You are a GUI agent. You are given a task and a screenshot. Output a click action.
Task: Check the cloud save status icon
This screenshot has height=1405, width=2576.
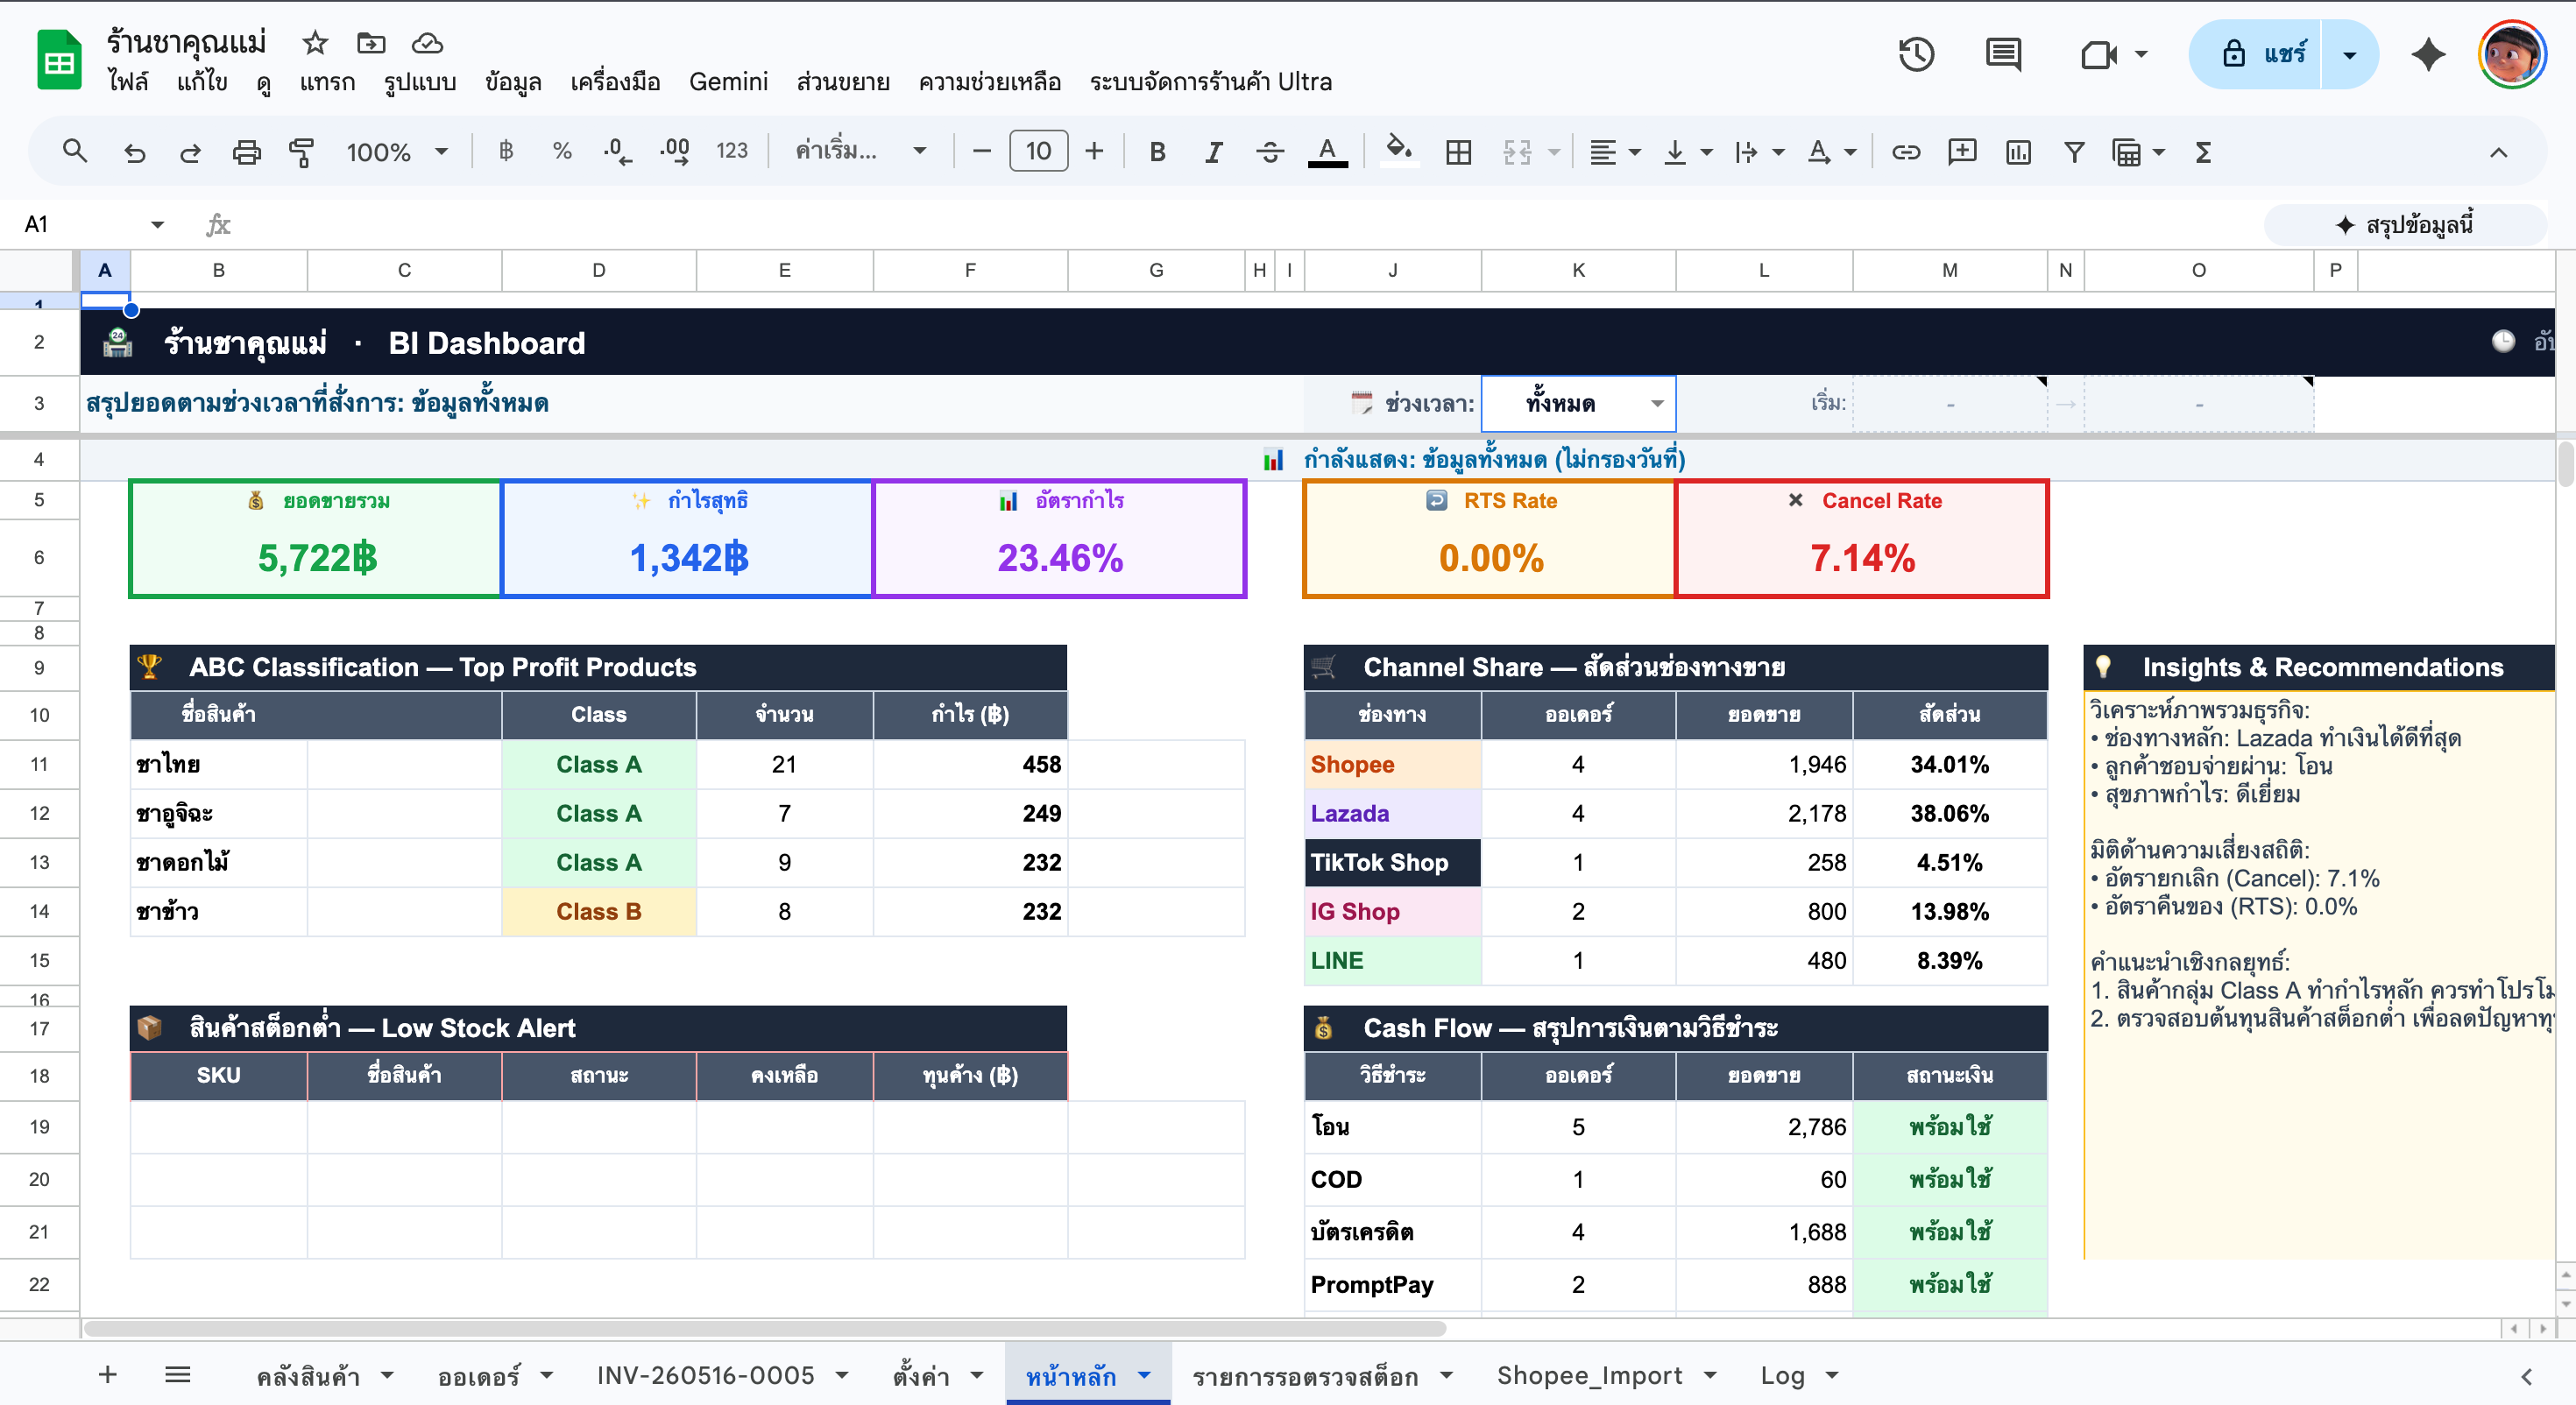(x=427, y=43)
